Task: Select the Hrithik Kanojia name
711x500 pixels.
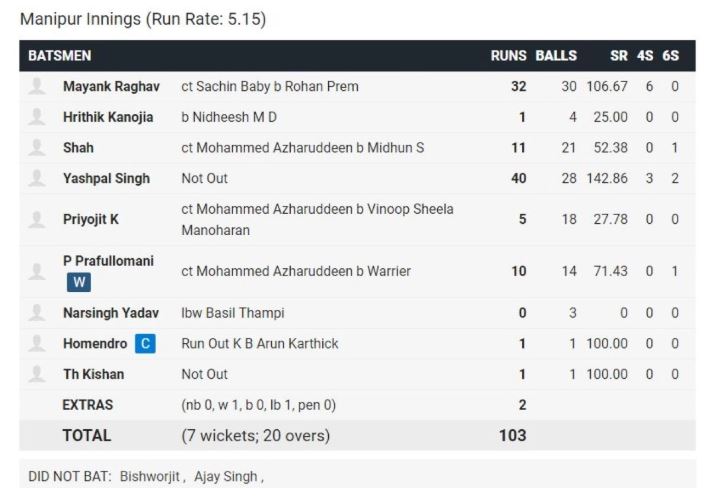Action: pyautogui.click(x=108, y=117)
